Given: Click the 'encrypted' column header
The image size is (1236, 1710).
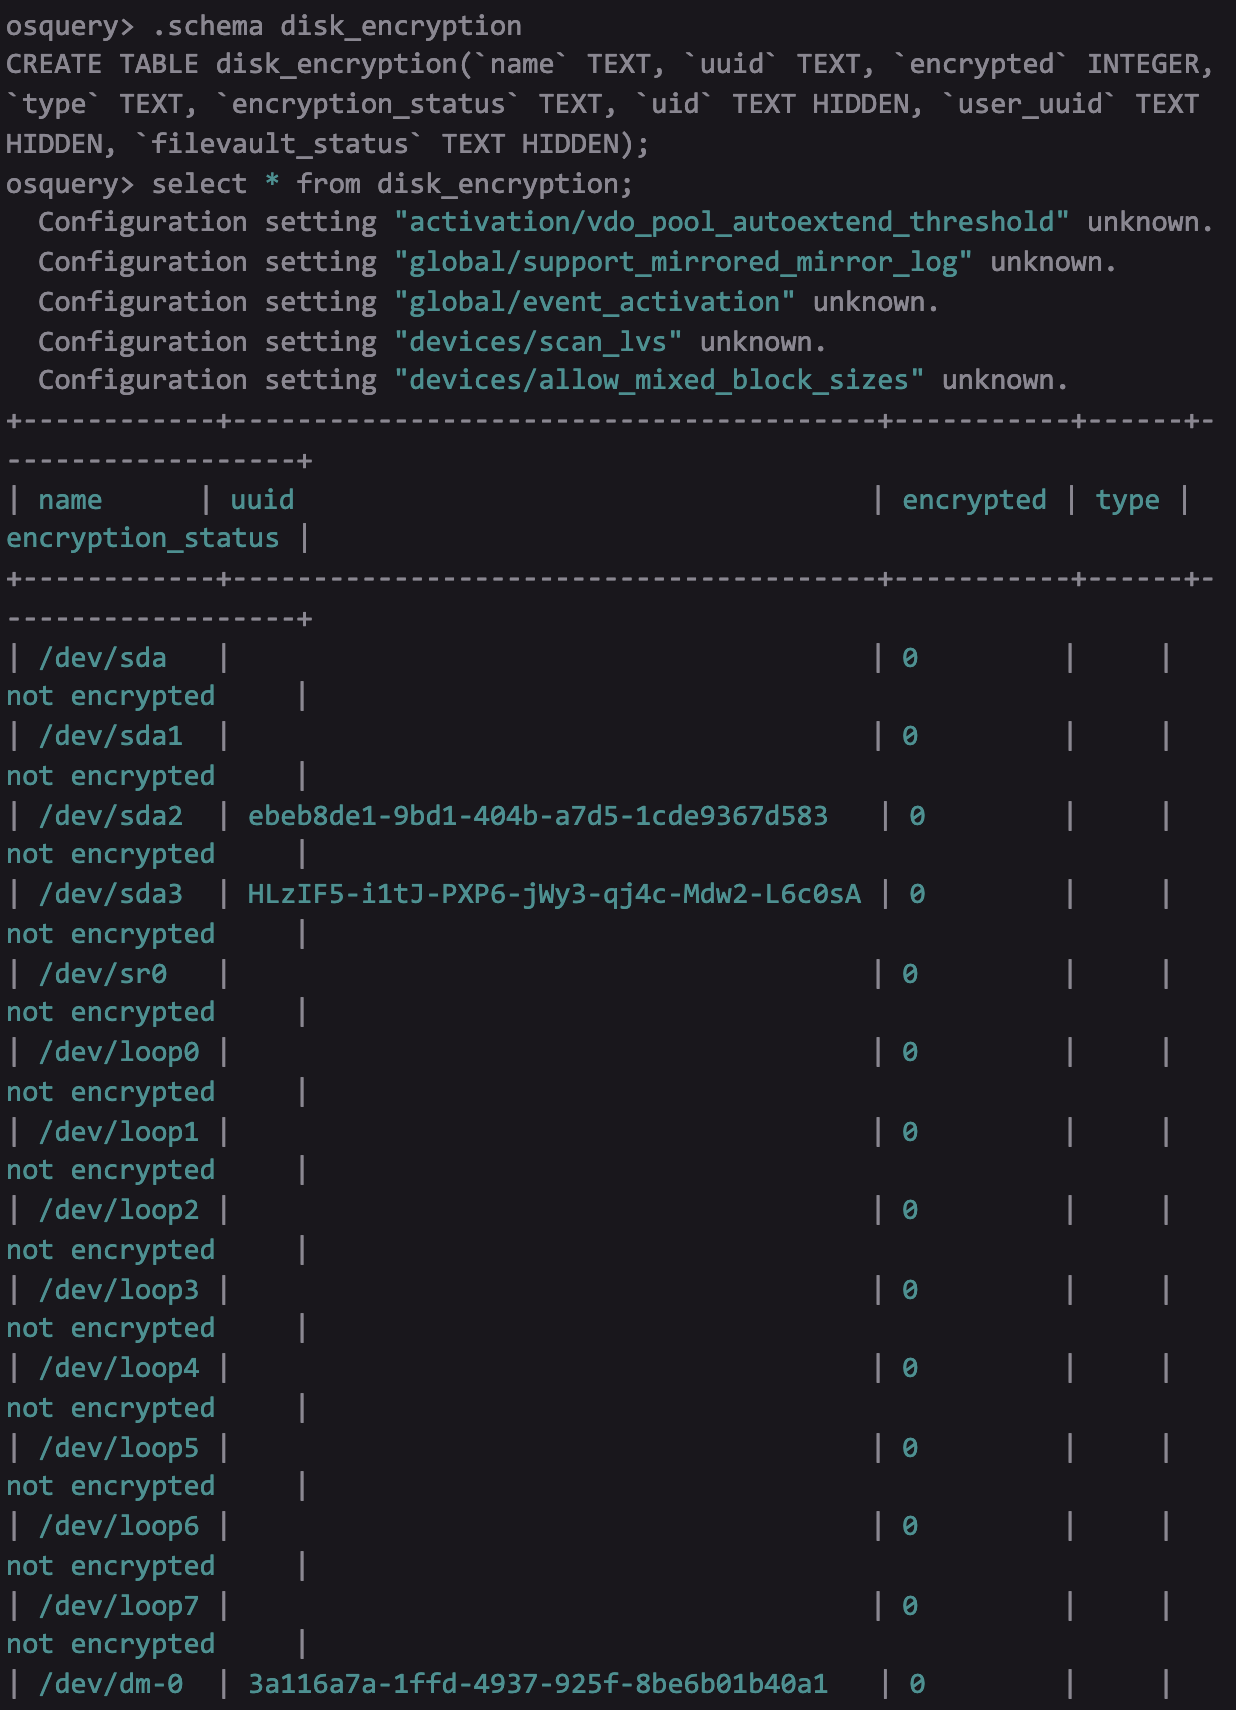Looking at the screenshot, I should click(974, 500).
